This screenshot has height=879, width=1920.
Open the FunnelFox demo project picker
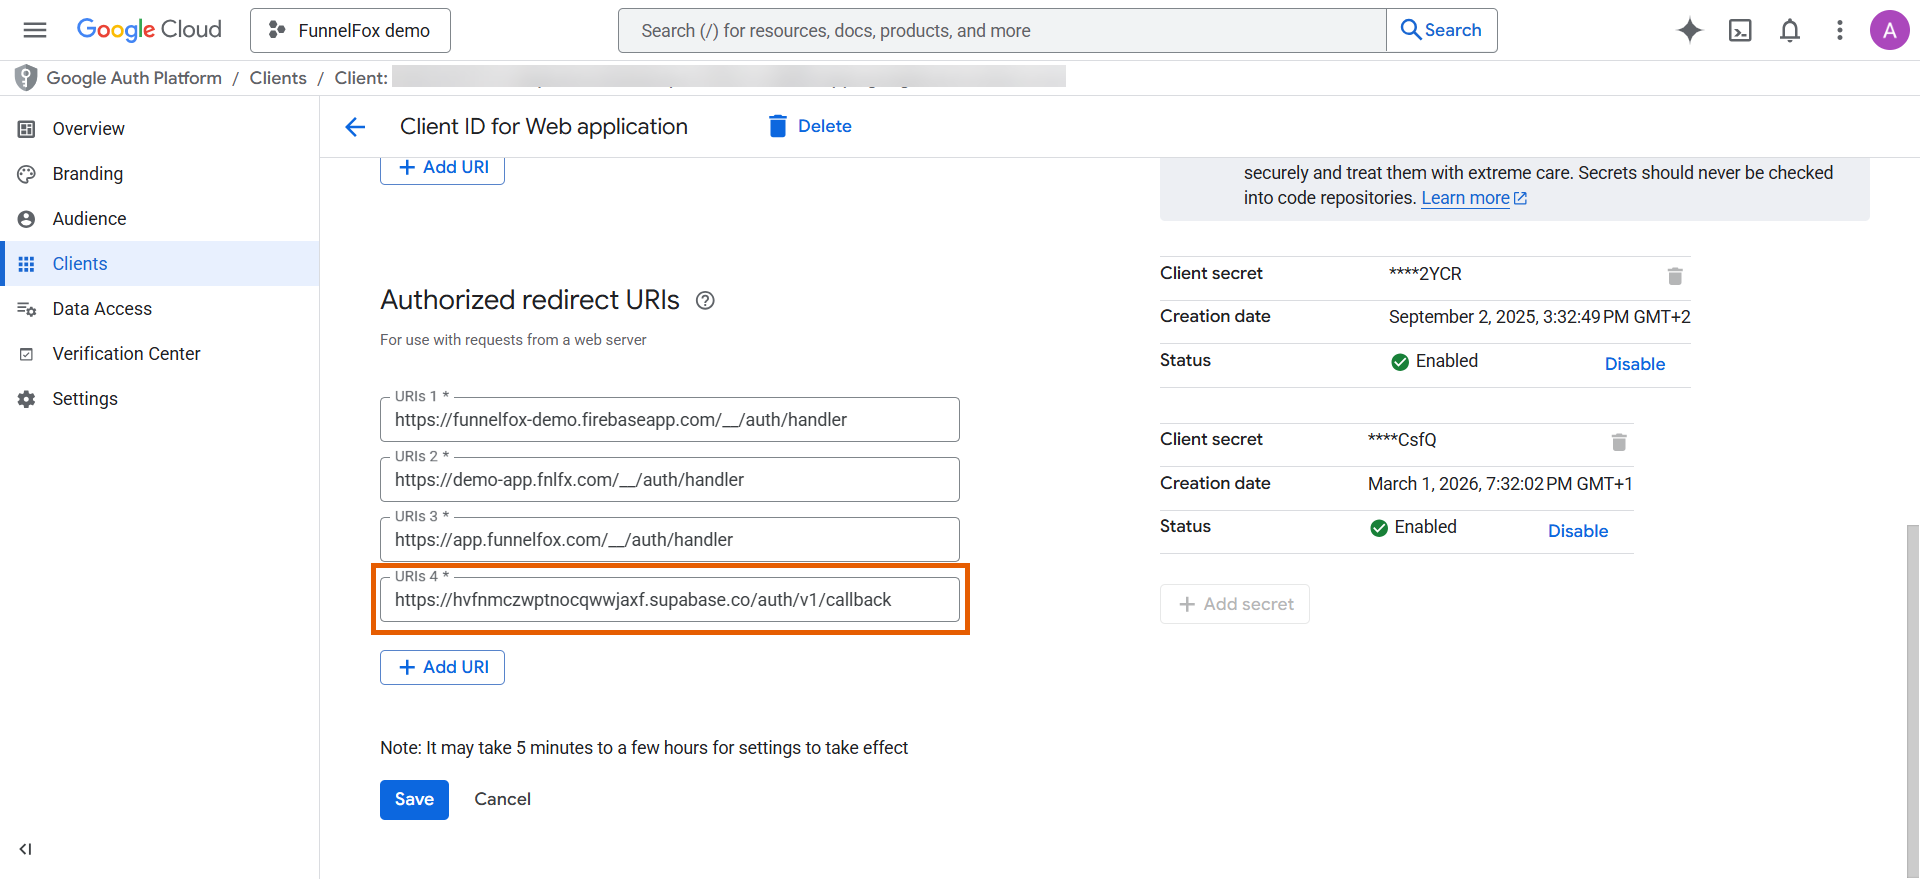tap(350, 30)
